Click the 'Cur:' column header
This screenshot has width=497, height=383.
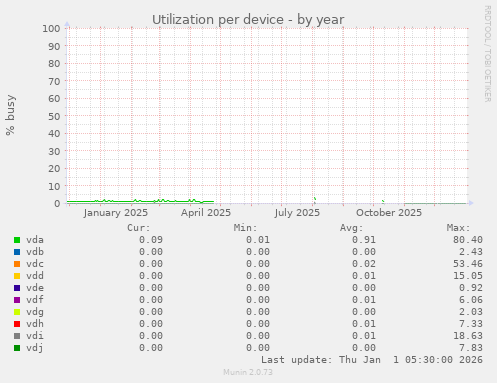tap(139, 228)
